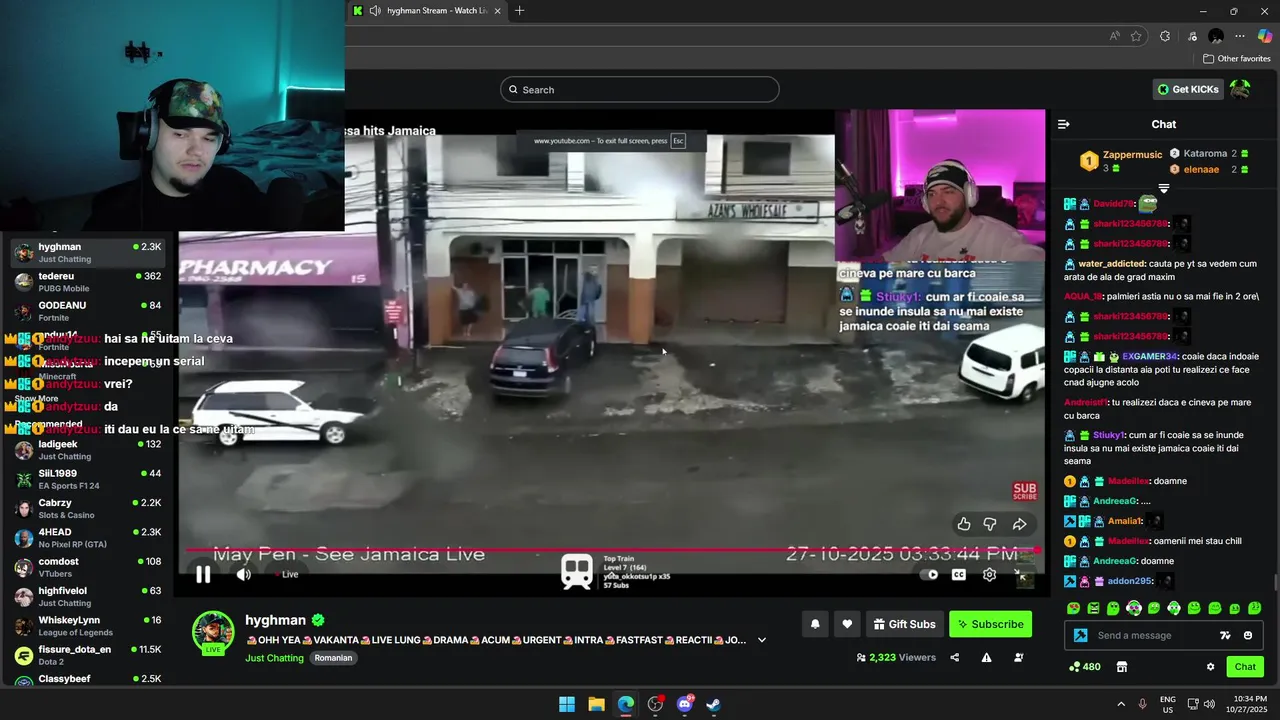Image resolution: width=1280 pixels, height=720 pixels.
Task: Open the Other favorites folder
Action: click(1236, 59)
